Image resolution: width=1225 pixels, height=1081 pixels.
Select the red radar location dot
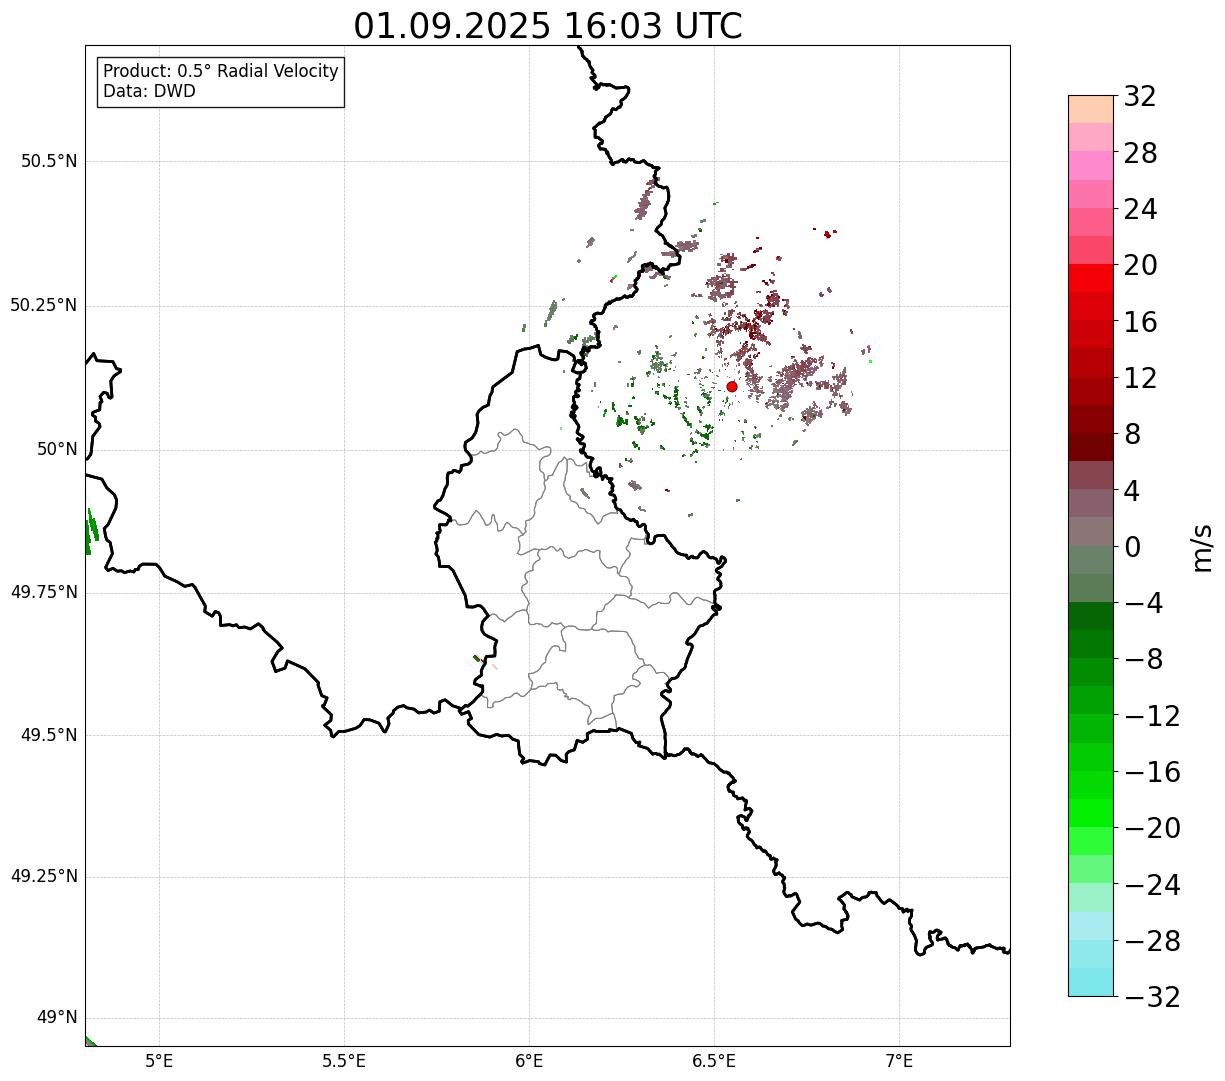click(x=732, y=386)
